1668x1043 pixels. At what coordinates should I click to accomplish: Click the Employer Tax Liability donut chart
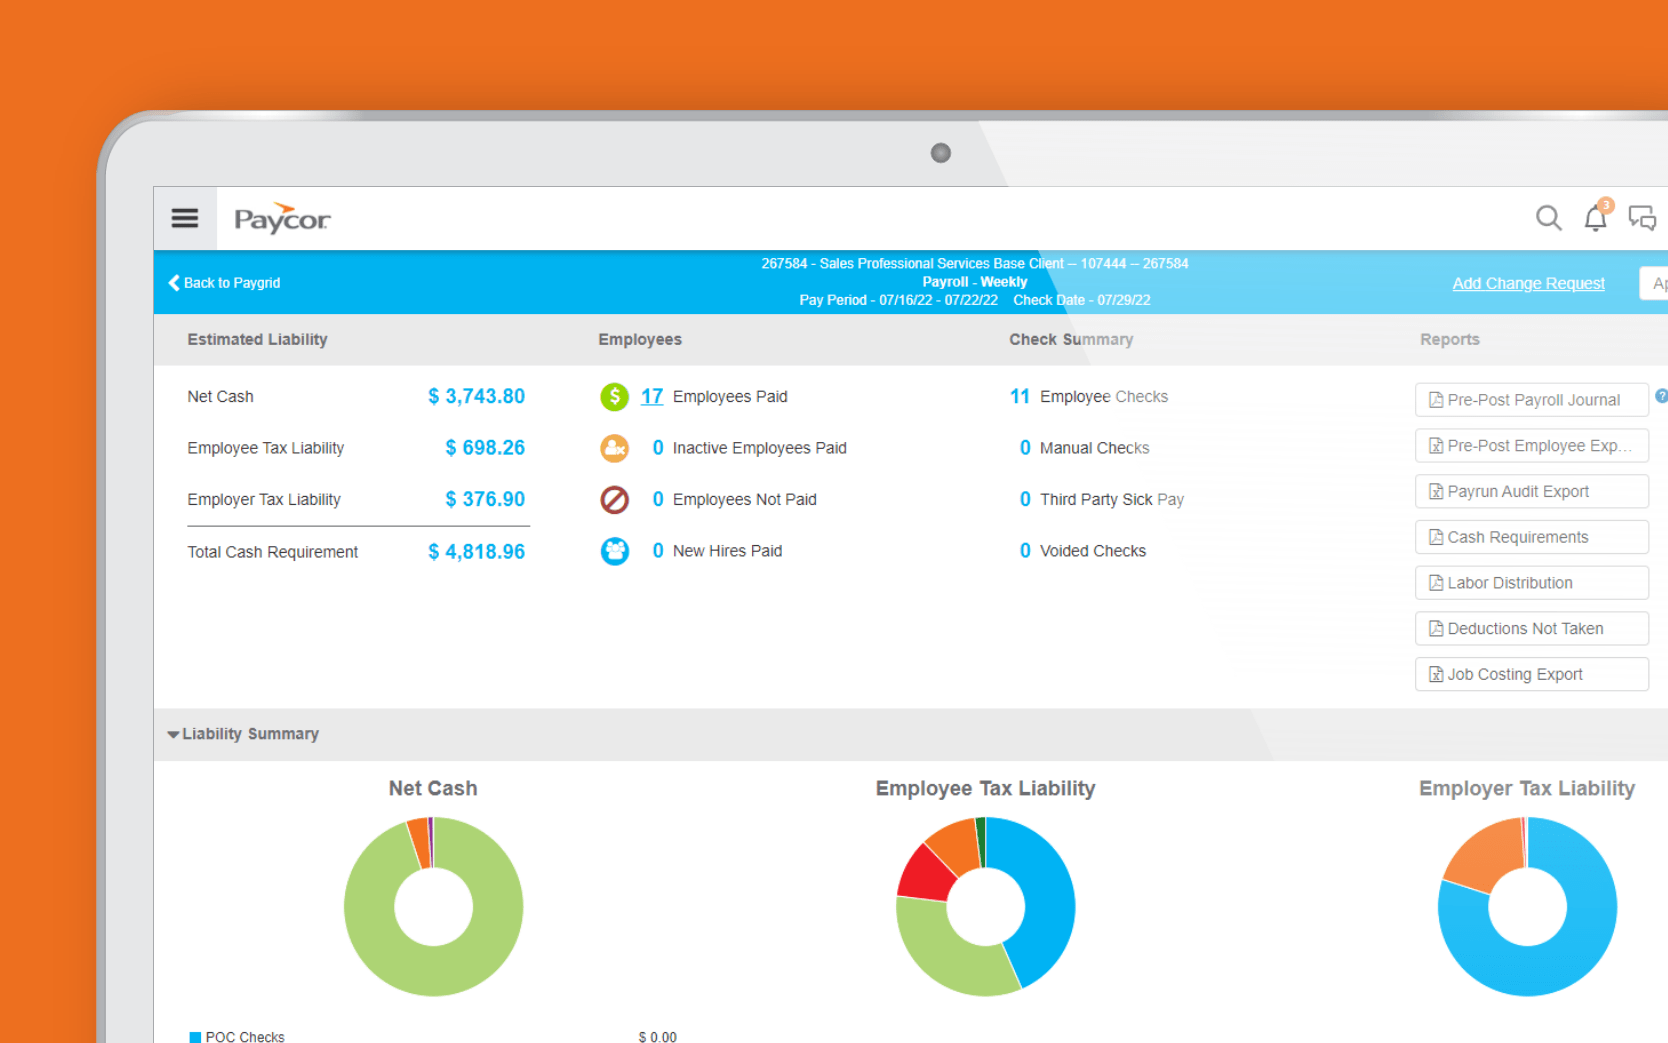(x=1527, y=906)
